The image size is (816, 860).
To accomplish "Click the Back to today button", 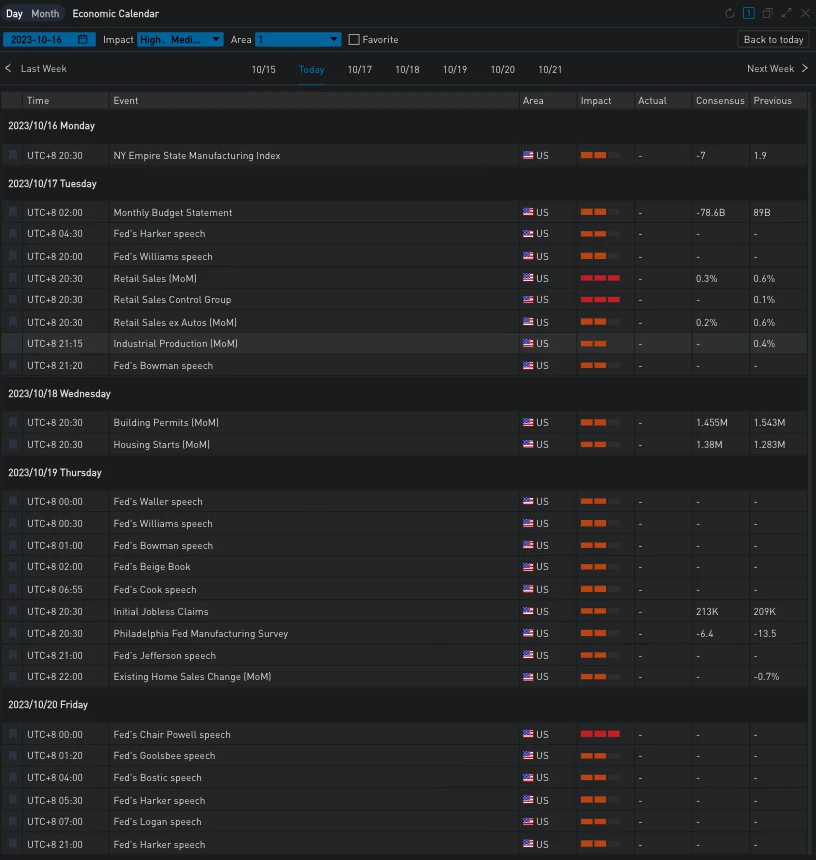I will coord(773,40).
